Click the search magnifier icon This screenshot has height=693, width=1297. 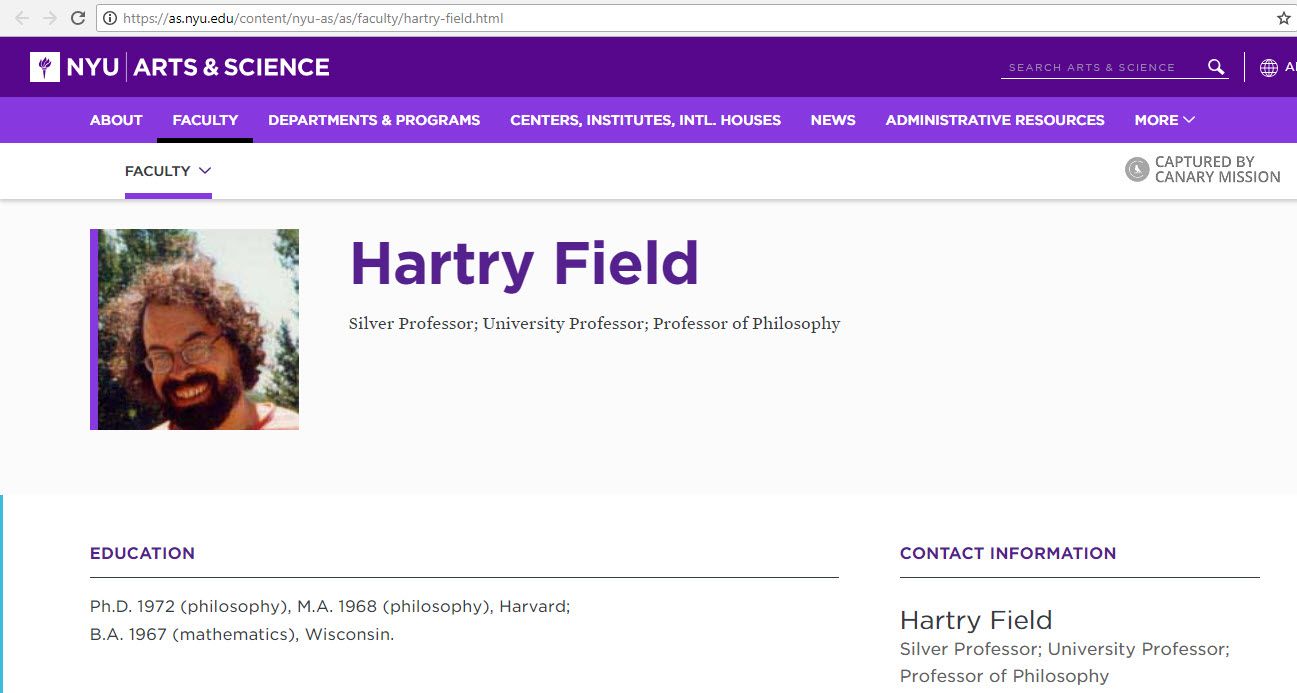click(1215, 66)
